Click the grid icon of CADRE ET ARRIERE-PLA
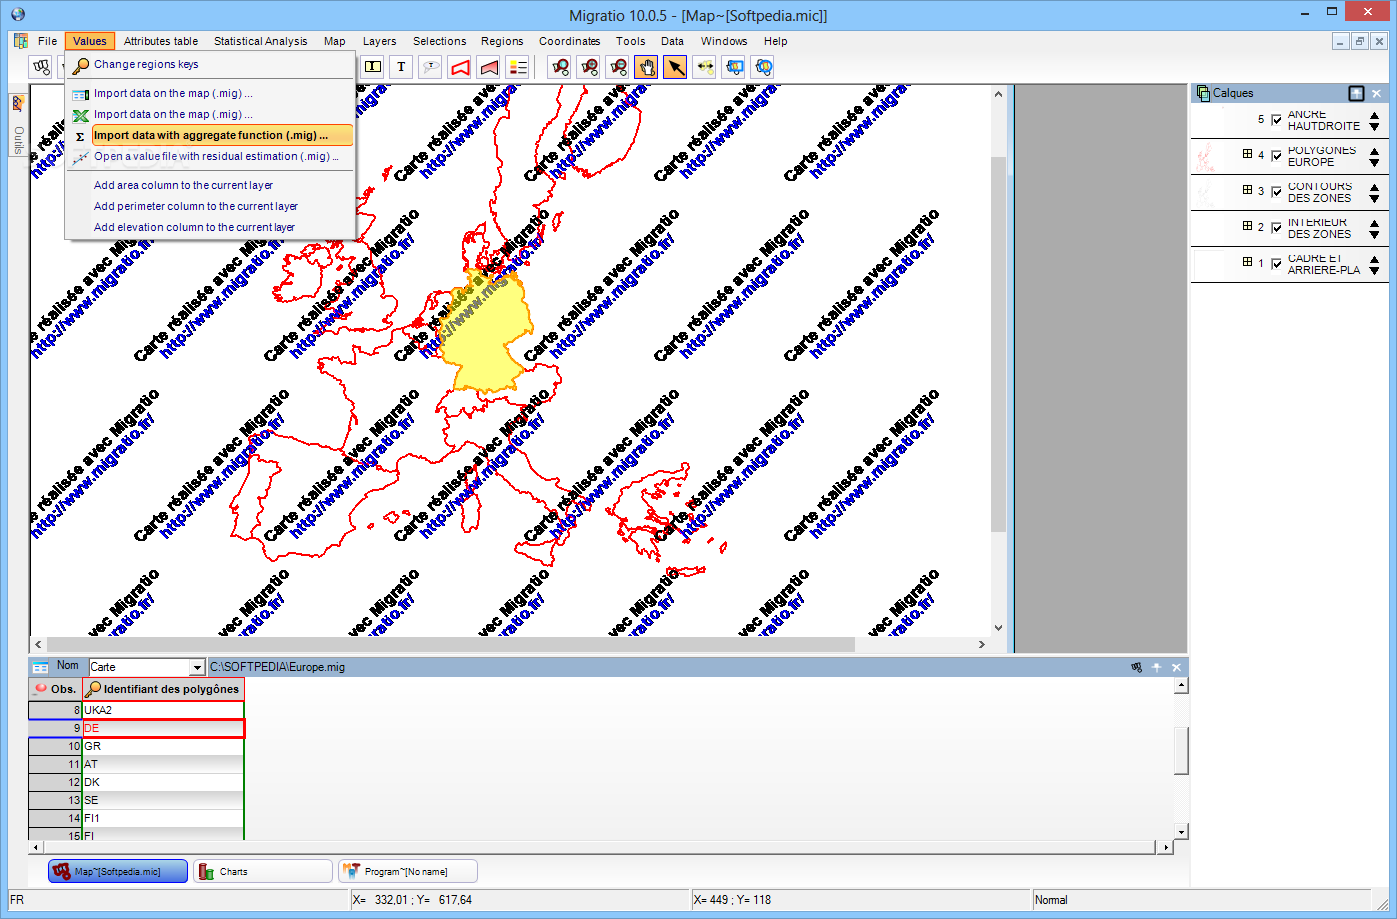 pyautogui.click(x=1247, y=262)
